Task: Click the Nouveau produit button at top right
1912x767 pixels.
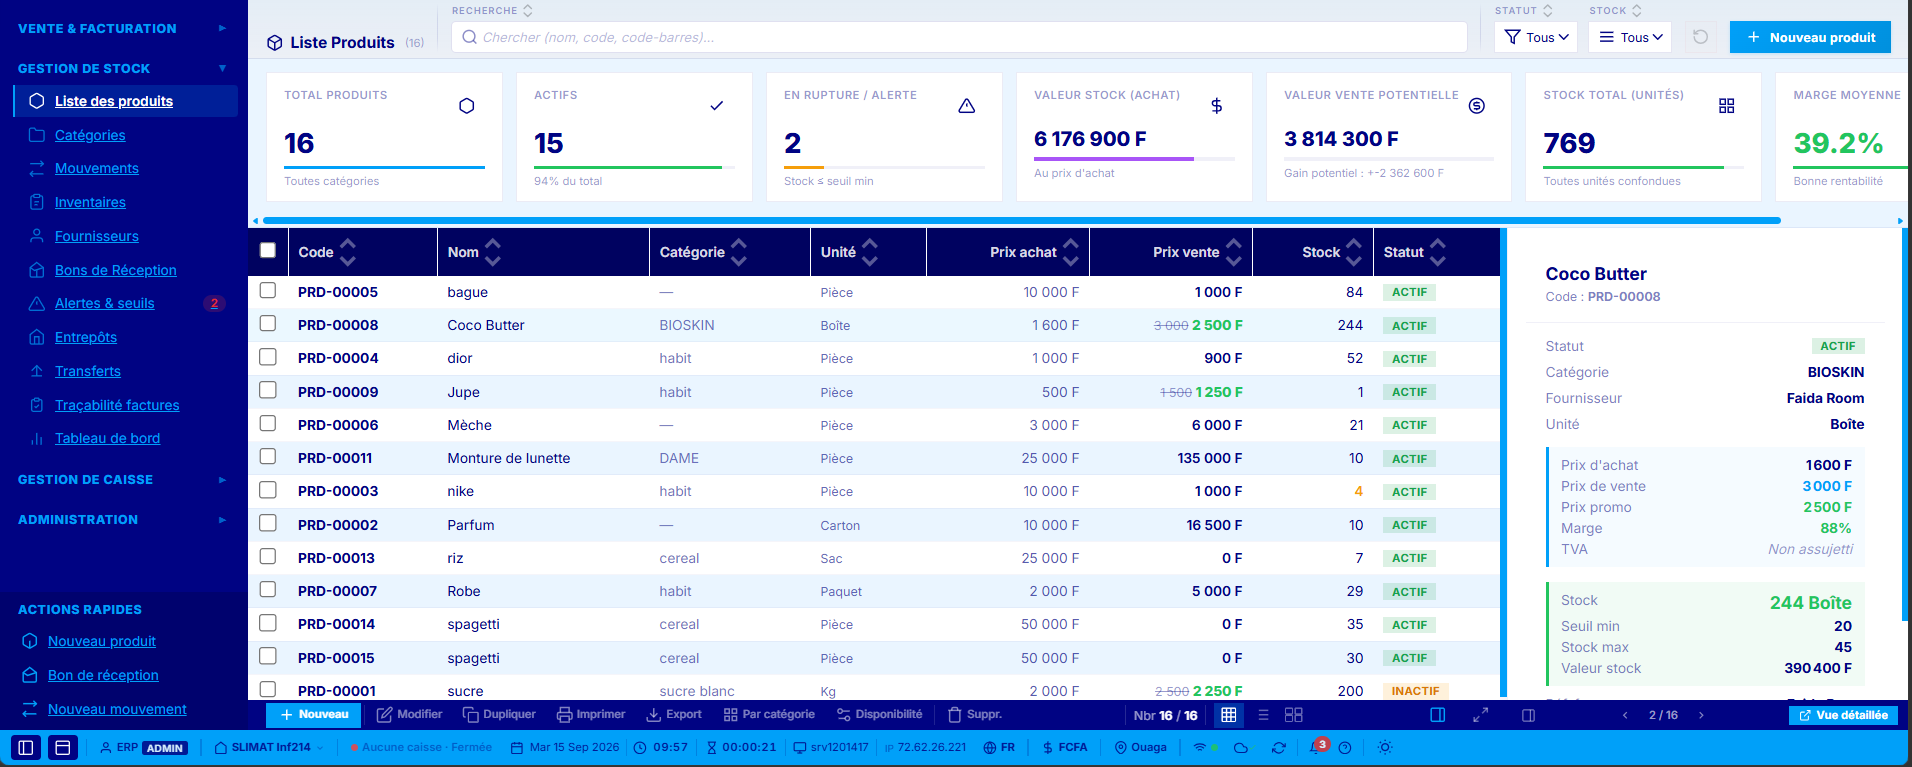Action: click(x=1810, y=37)
